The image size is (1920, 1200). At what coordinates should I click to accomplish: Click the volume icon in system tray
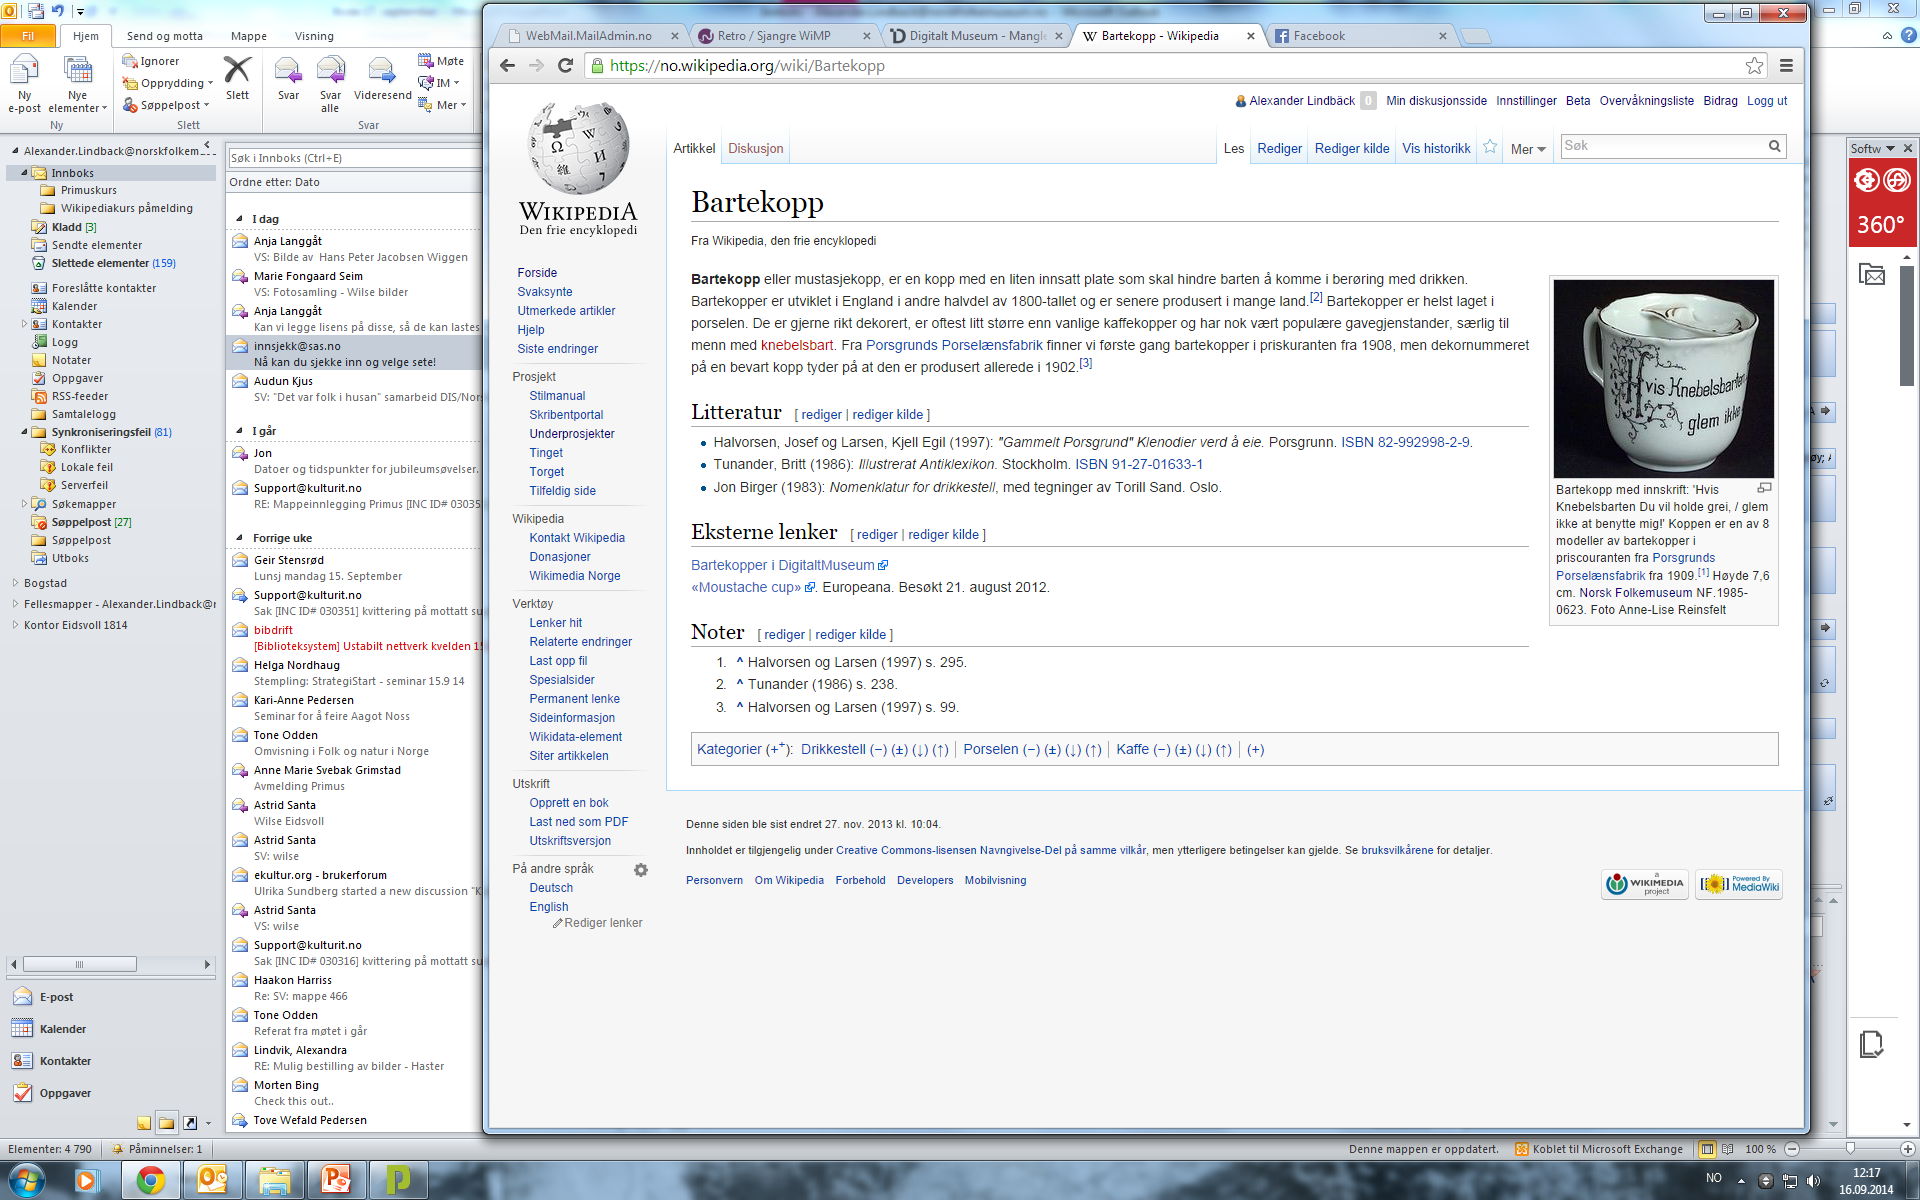[1814, 1181]
